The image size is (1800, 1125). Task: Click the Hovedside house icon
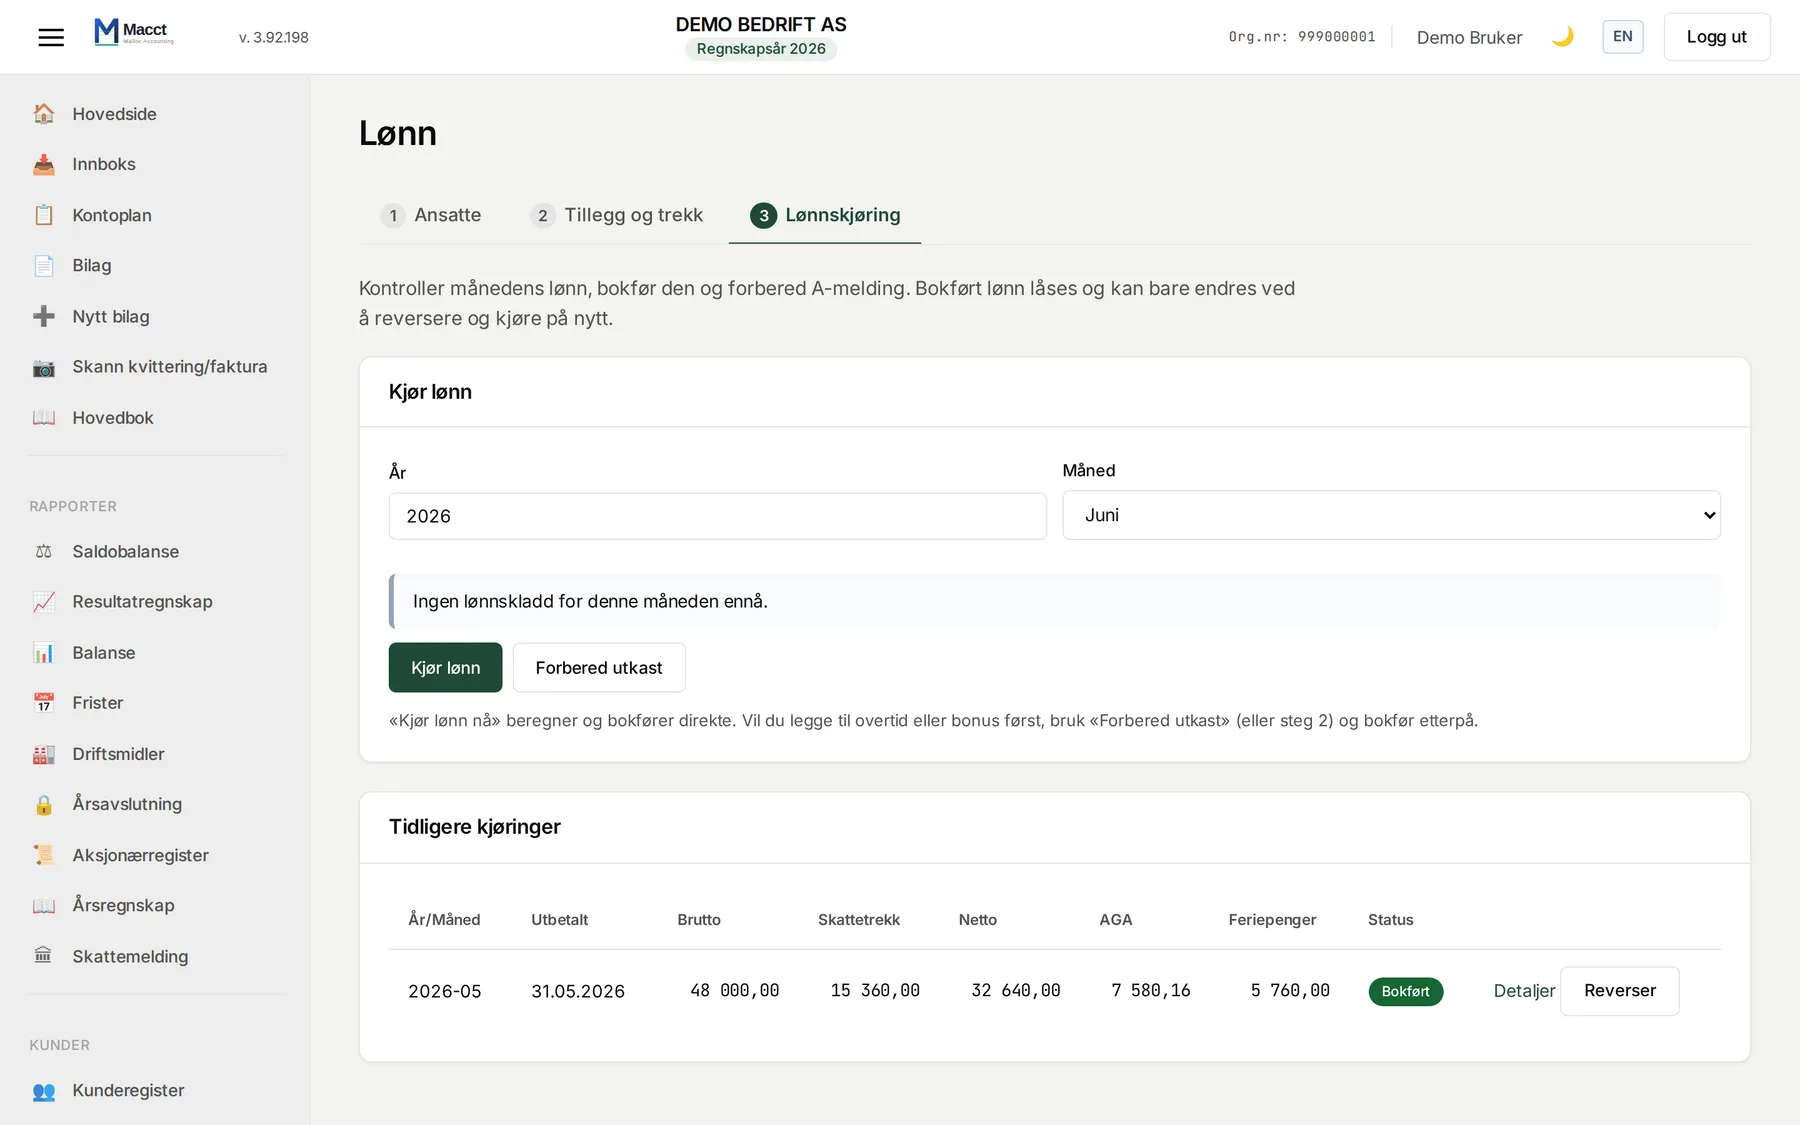(44, 114)
